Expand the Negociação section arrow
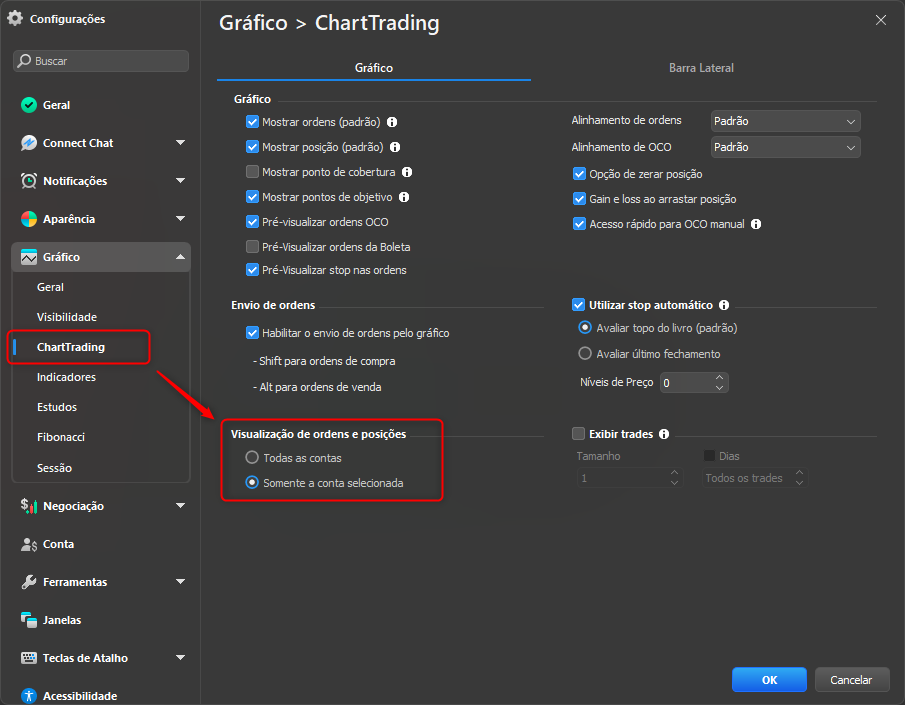Image resolution: width=905 pixels, height=705 pixels. click(x=181, y=506)
